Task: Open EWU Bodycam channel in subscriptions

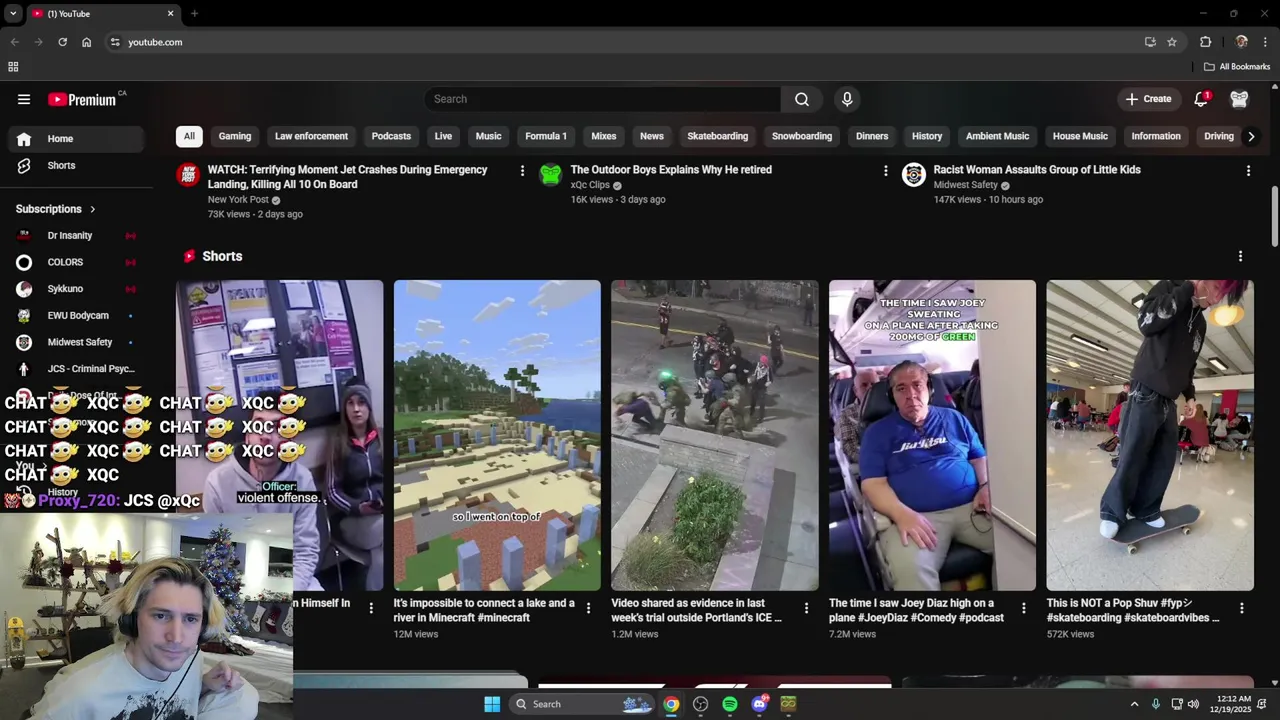Action: (77, 315)
